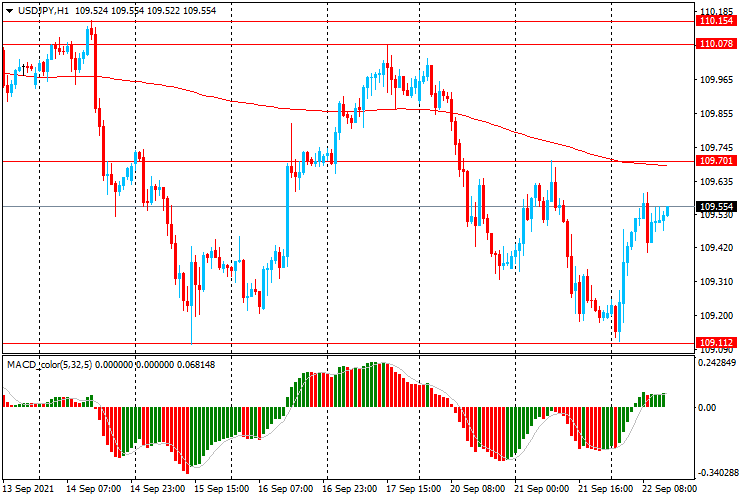The image size is (740, 500).
Task: Click the 22 Sep 08:00 time label
Action: 669,489
